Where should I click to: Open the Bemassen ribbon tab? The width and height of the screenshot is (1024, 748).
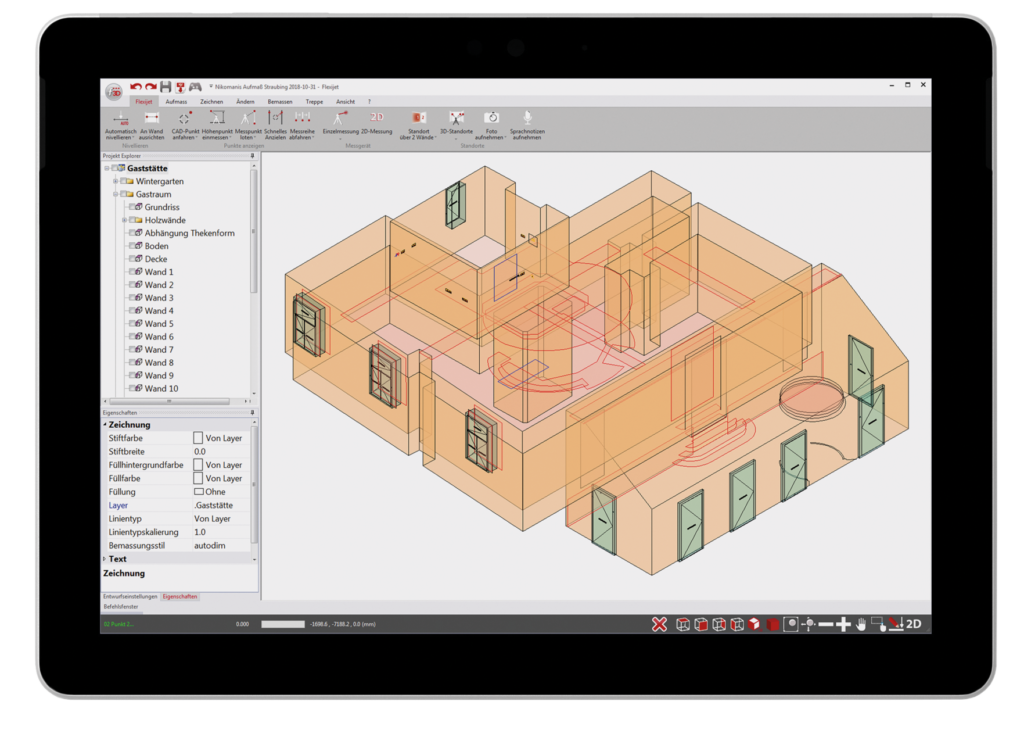click(x=280, y=102)
